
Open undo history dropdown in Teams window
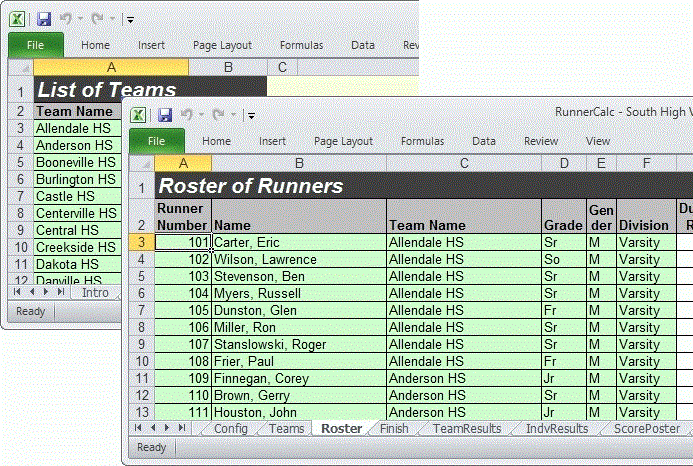point(80,19)
